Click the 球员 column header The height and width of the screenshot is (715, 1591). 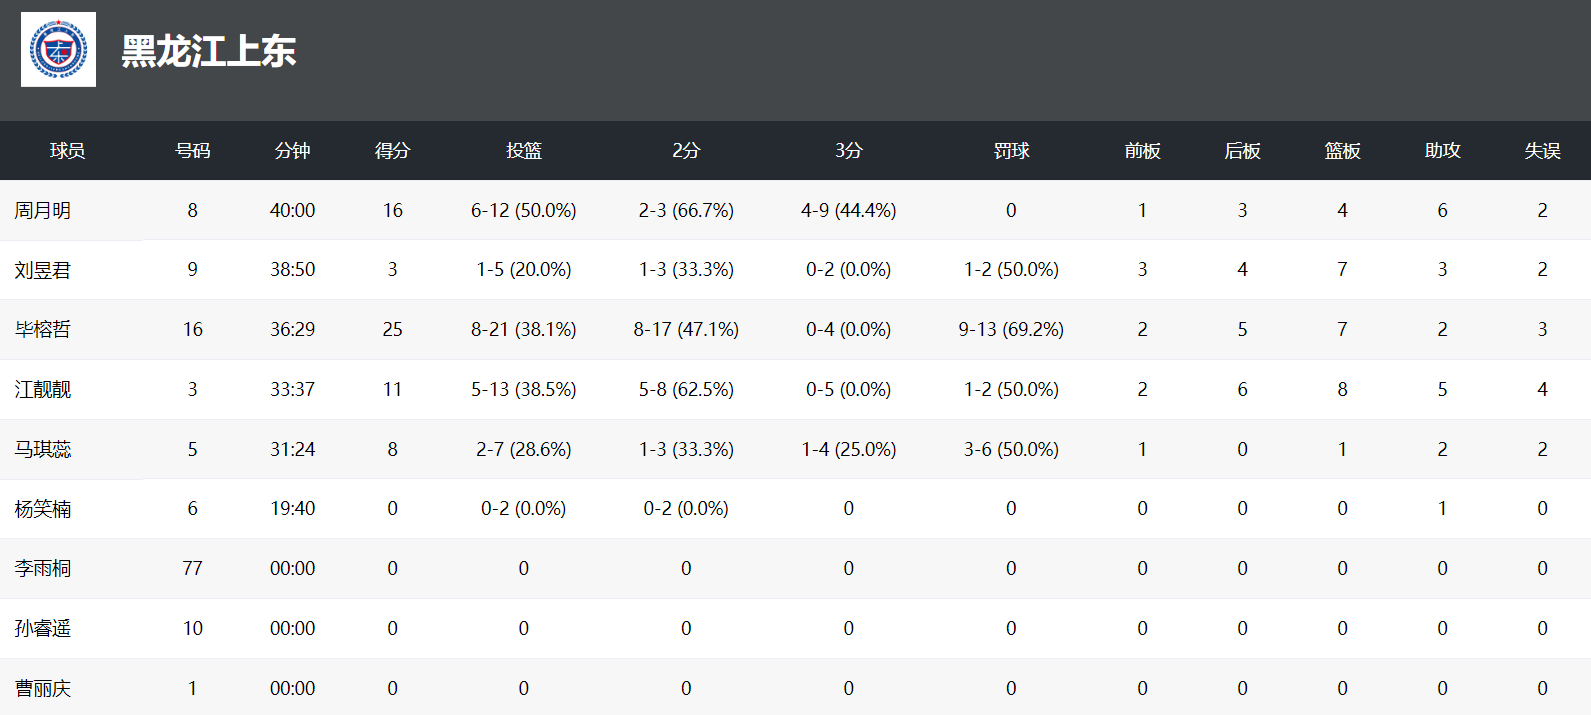coord(67,151)
